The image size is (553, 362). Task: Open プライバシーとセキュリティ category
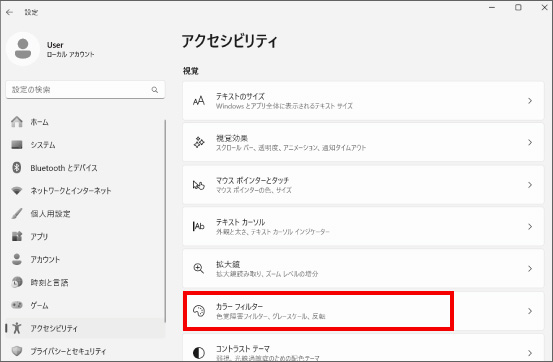[x=85, y=351]
